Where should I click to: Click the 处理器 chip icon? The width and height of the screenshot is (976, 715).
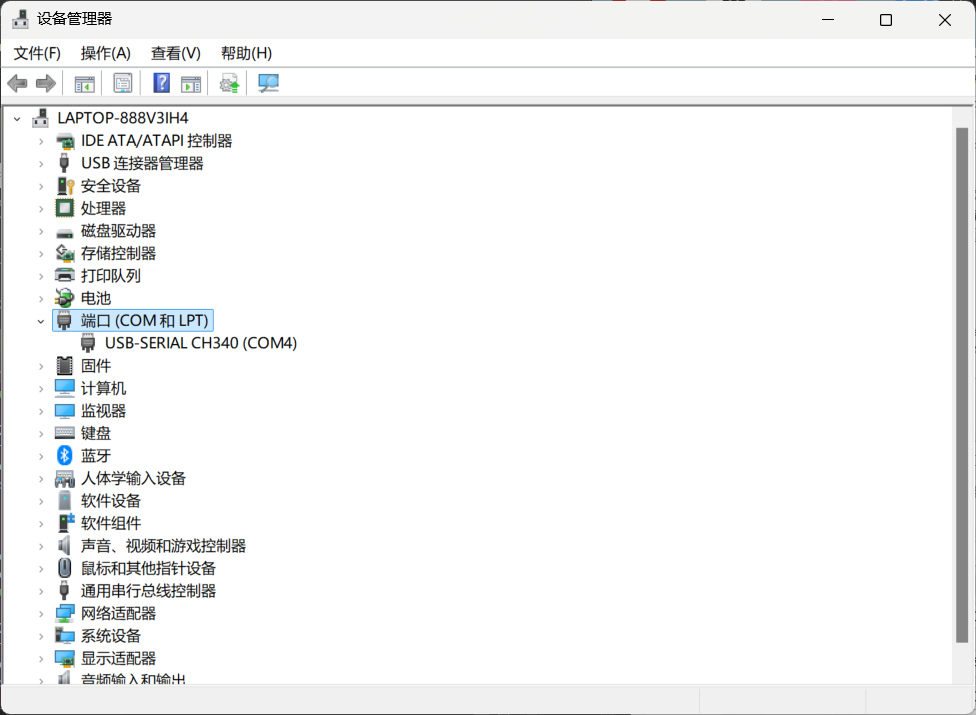coord(65,208)
